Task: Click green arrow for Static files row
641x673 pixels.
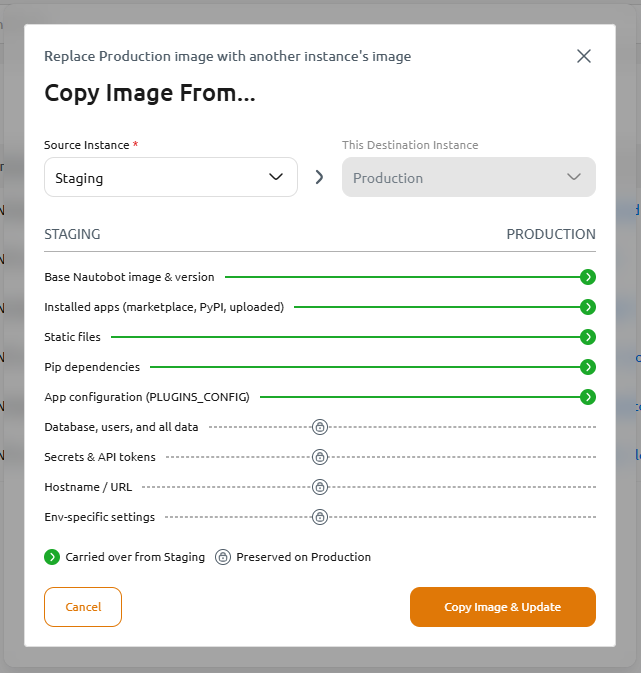Action: click(588, 337)
